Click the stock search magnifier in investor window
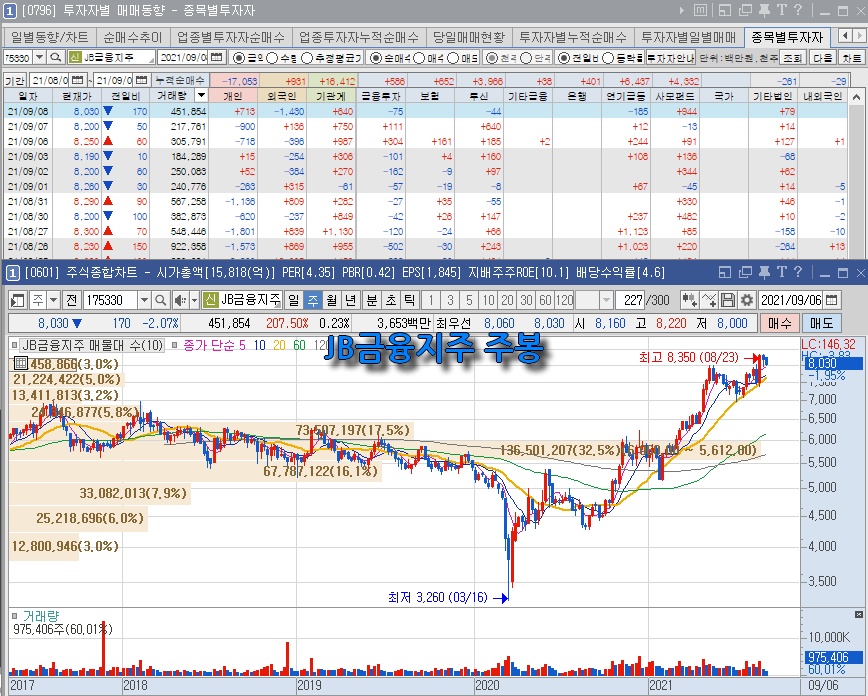 click(55, 58)
